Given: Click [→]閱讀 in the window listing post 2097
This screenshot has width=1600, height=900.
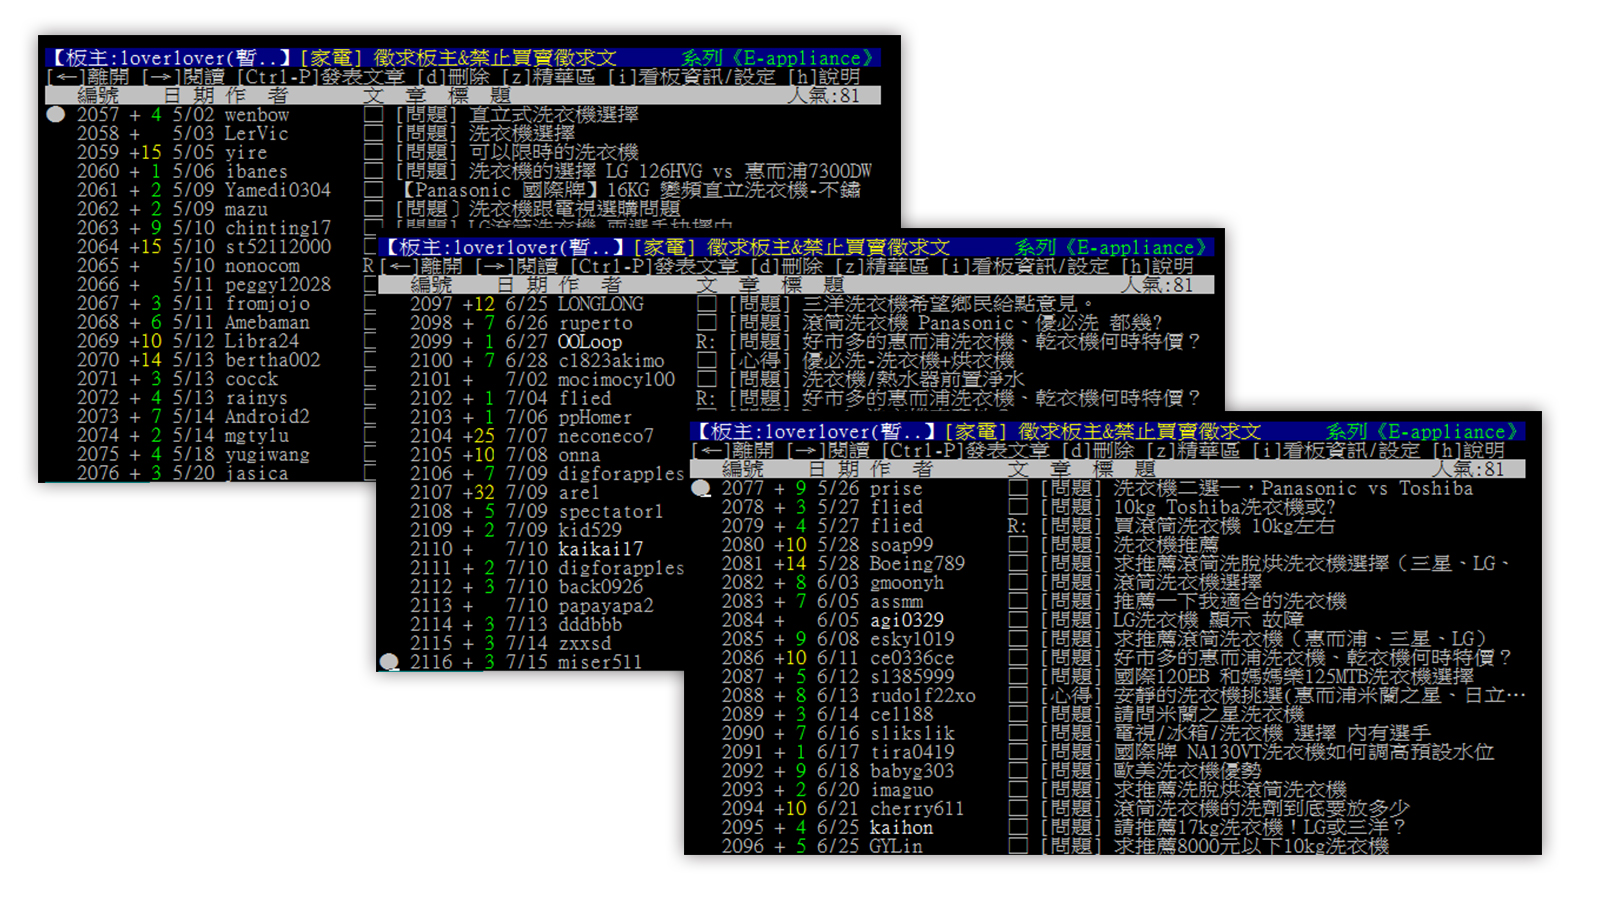Looking at the screenshot, I should [x=517, y=266].
